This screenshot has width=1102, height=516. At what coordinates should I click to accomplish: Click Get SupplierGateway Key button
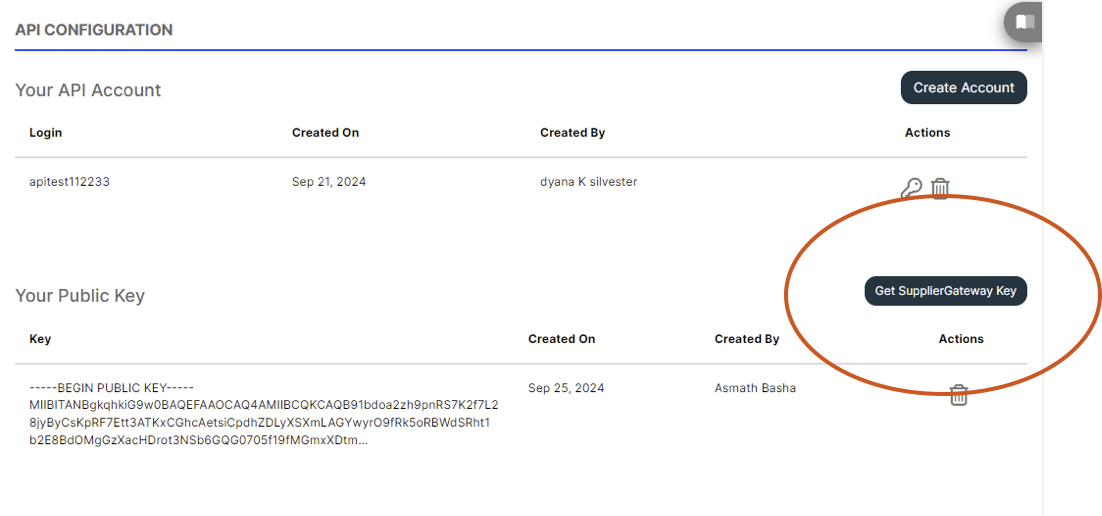coord(945,291)
